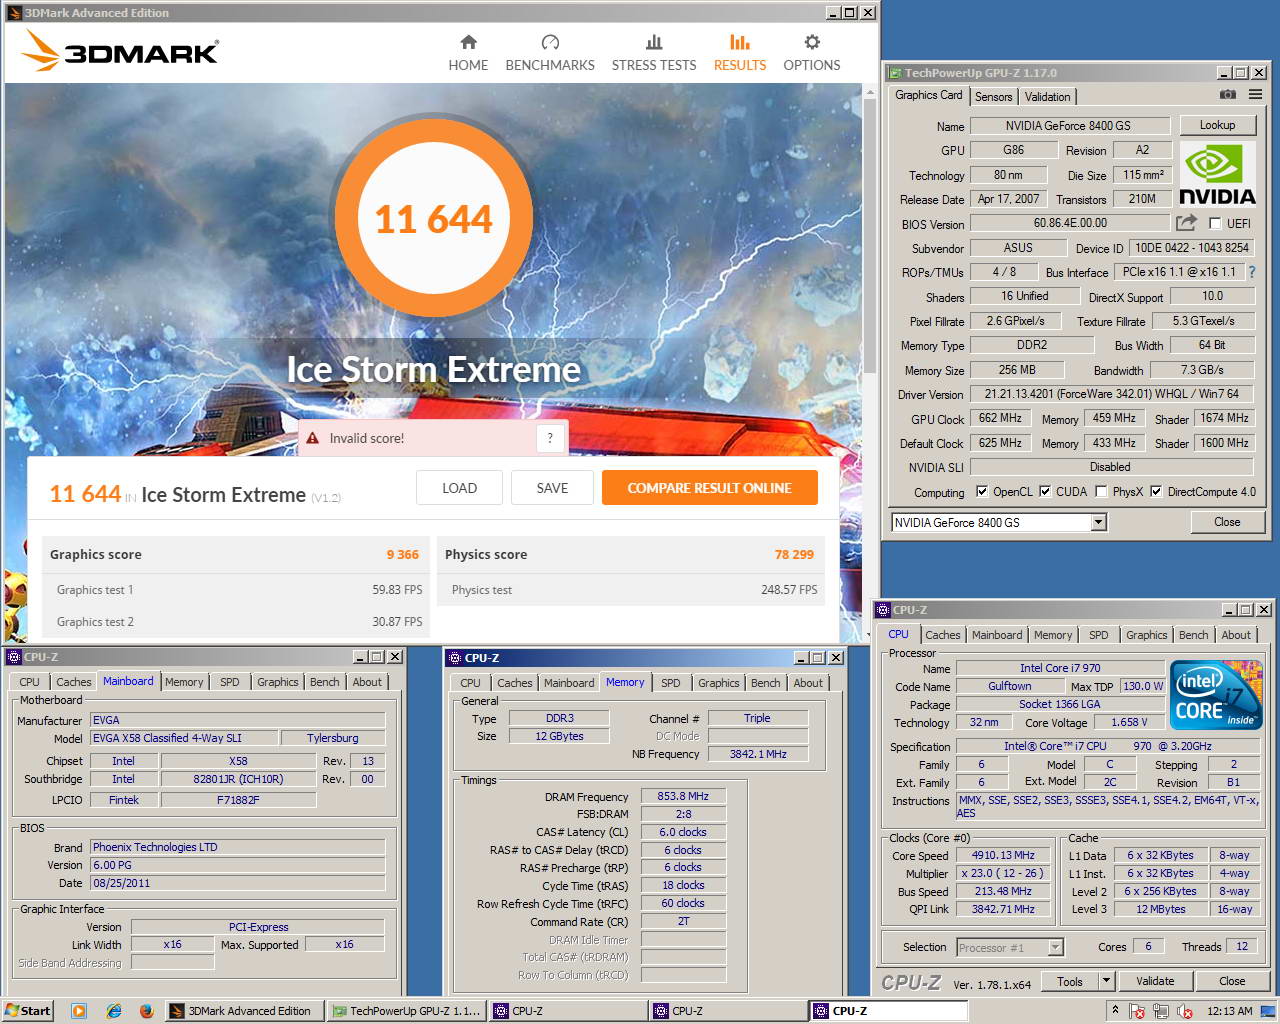The width and height of the screenshot is (1280, 1024).
Task: Go to 3DMark Home icon
Action: pos(468,42)
